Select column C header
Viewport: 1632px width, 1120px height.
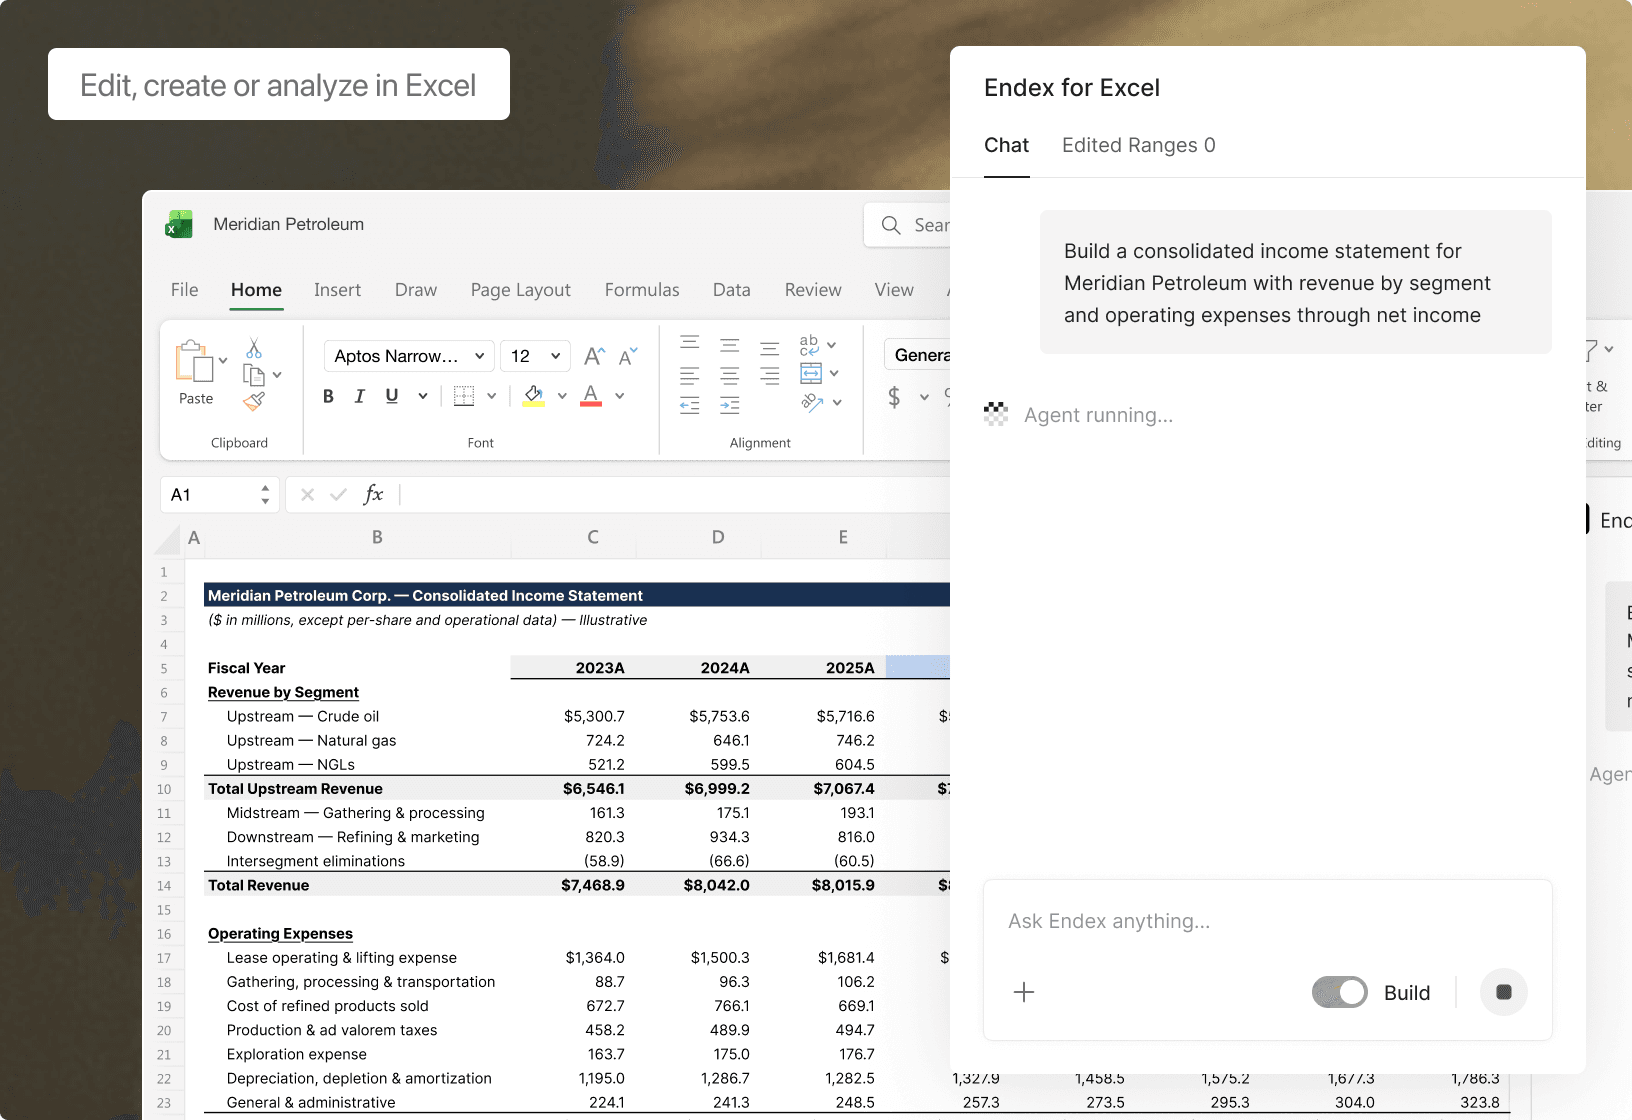click(593, 538)
